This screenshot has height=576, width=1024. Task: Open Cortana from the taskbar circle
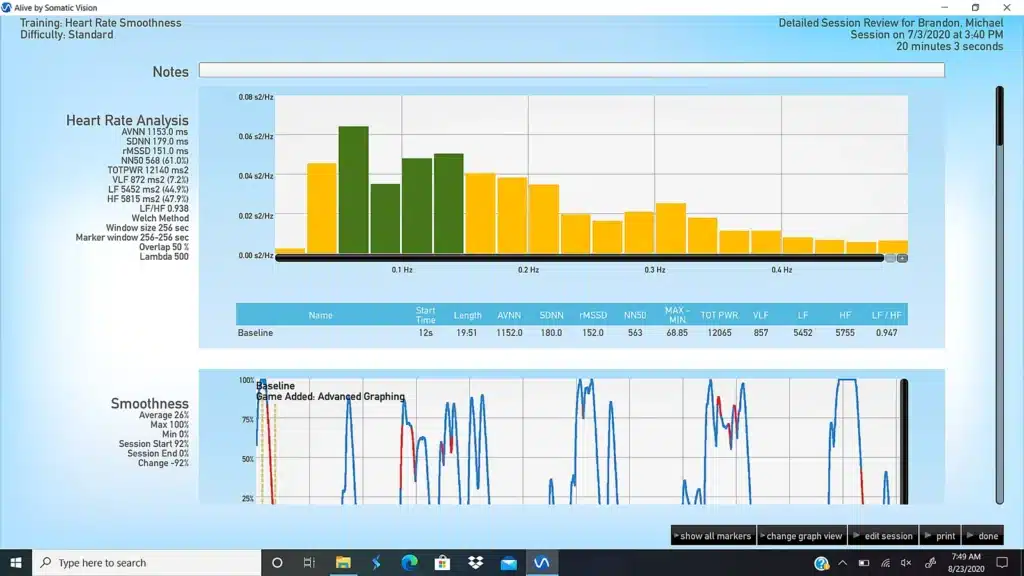coord(277,562)
